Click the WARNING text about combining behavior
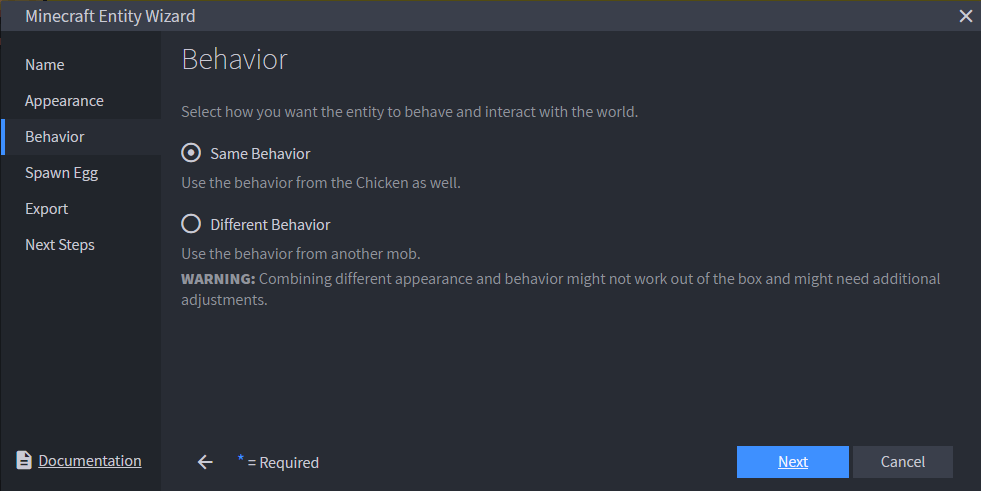Viewport: 981px width, 491px height. pyautogui.click(x=561, y=289)
